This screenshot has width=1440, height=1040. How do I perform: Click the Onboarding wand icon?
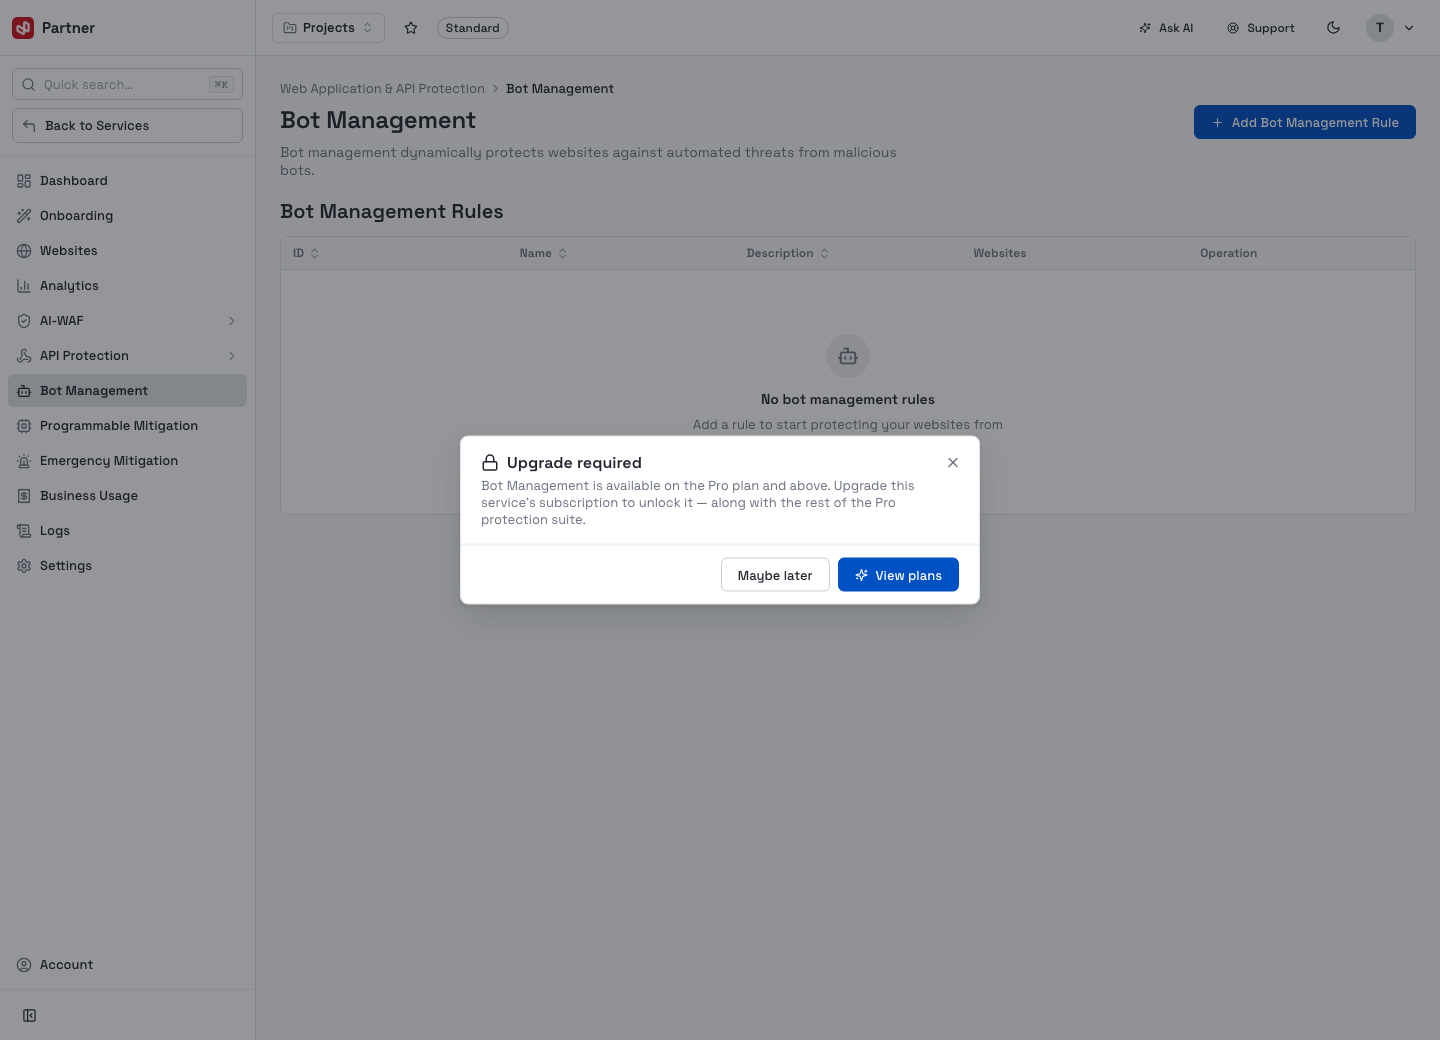point(24,216)
